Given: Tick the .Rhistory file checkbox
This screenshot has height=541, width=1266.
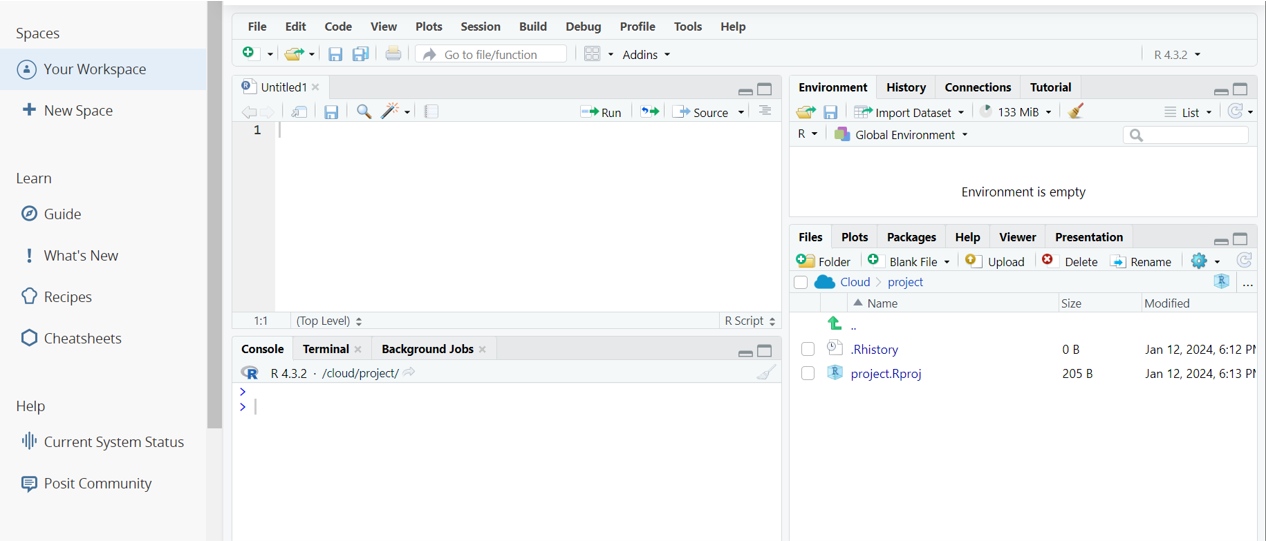Looking at the screenshot, I should pyautogui.click(x=808, y=349).
